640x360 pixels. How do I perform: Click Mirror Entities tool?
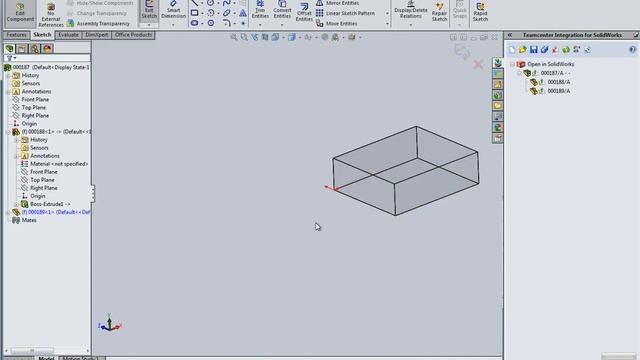(x=338, y=3)
